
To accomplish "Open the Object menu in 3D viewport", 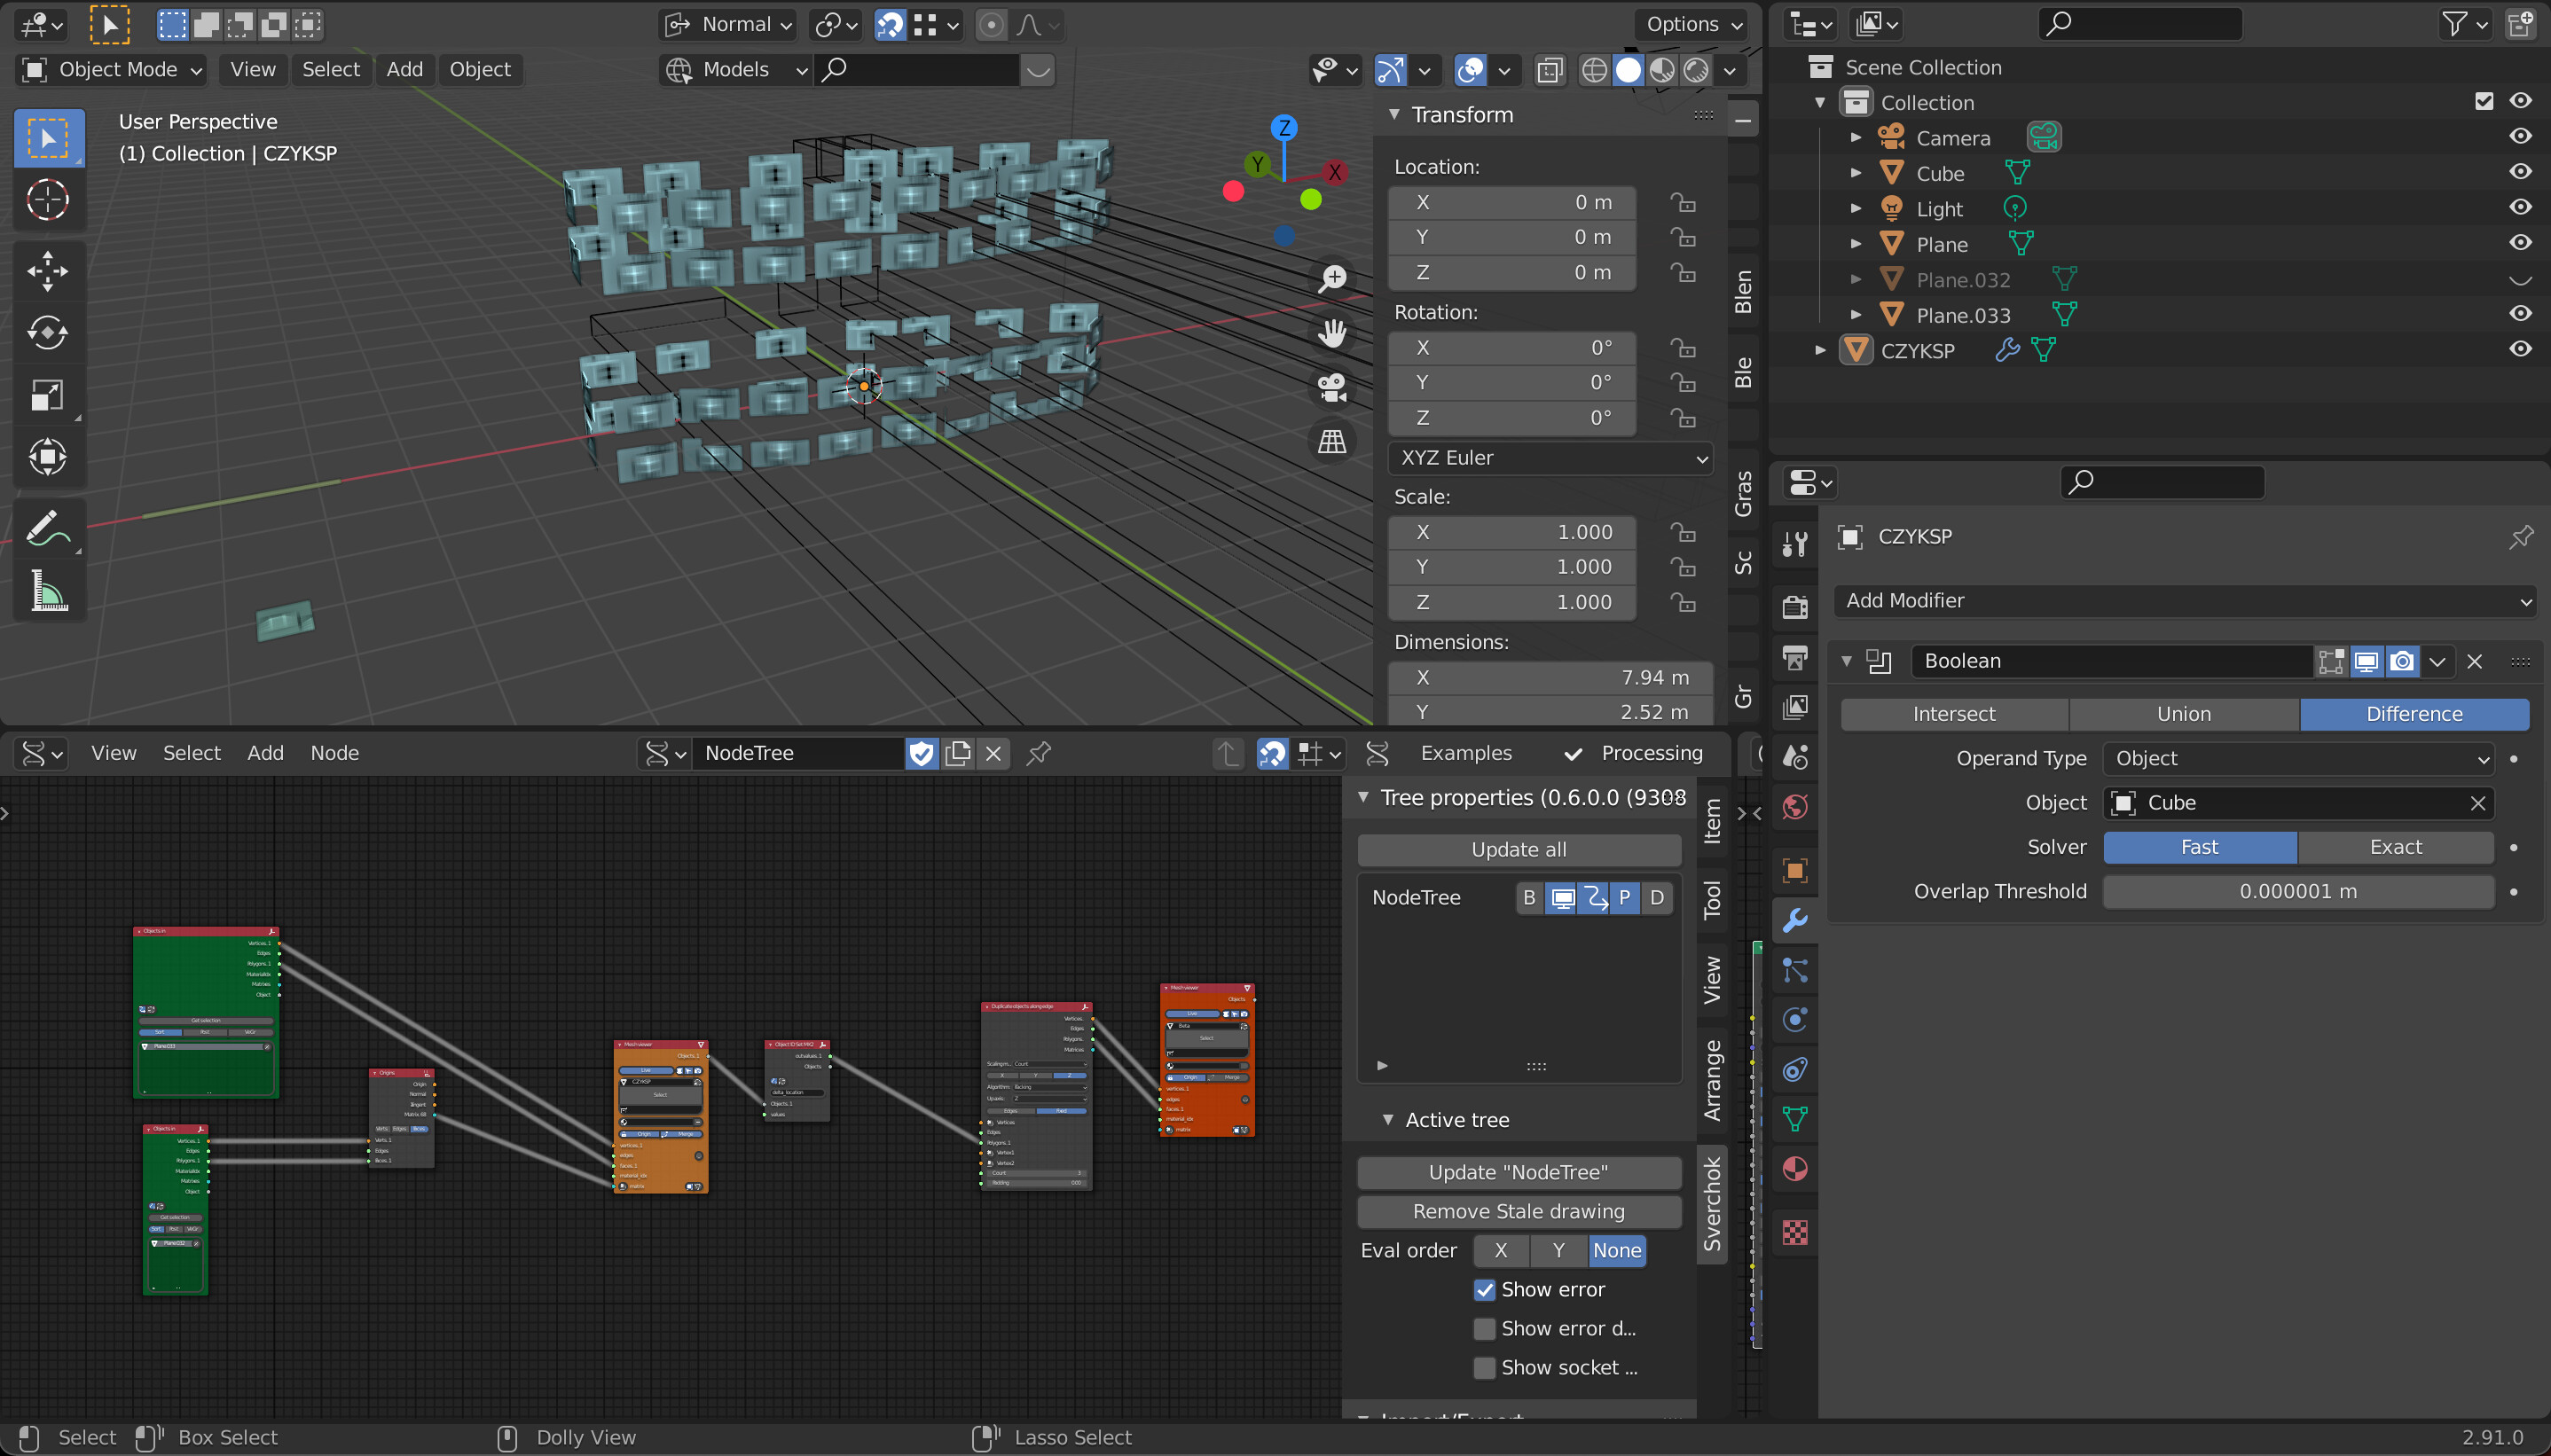I will click(480, 70).
